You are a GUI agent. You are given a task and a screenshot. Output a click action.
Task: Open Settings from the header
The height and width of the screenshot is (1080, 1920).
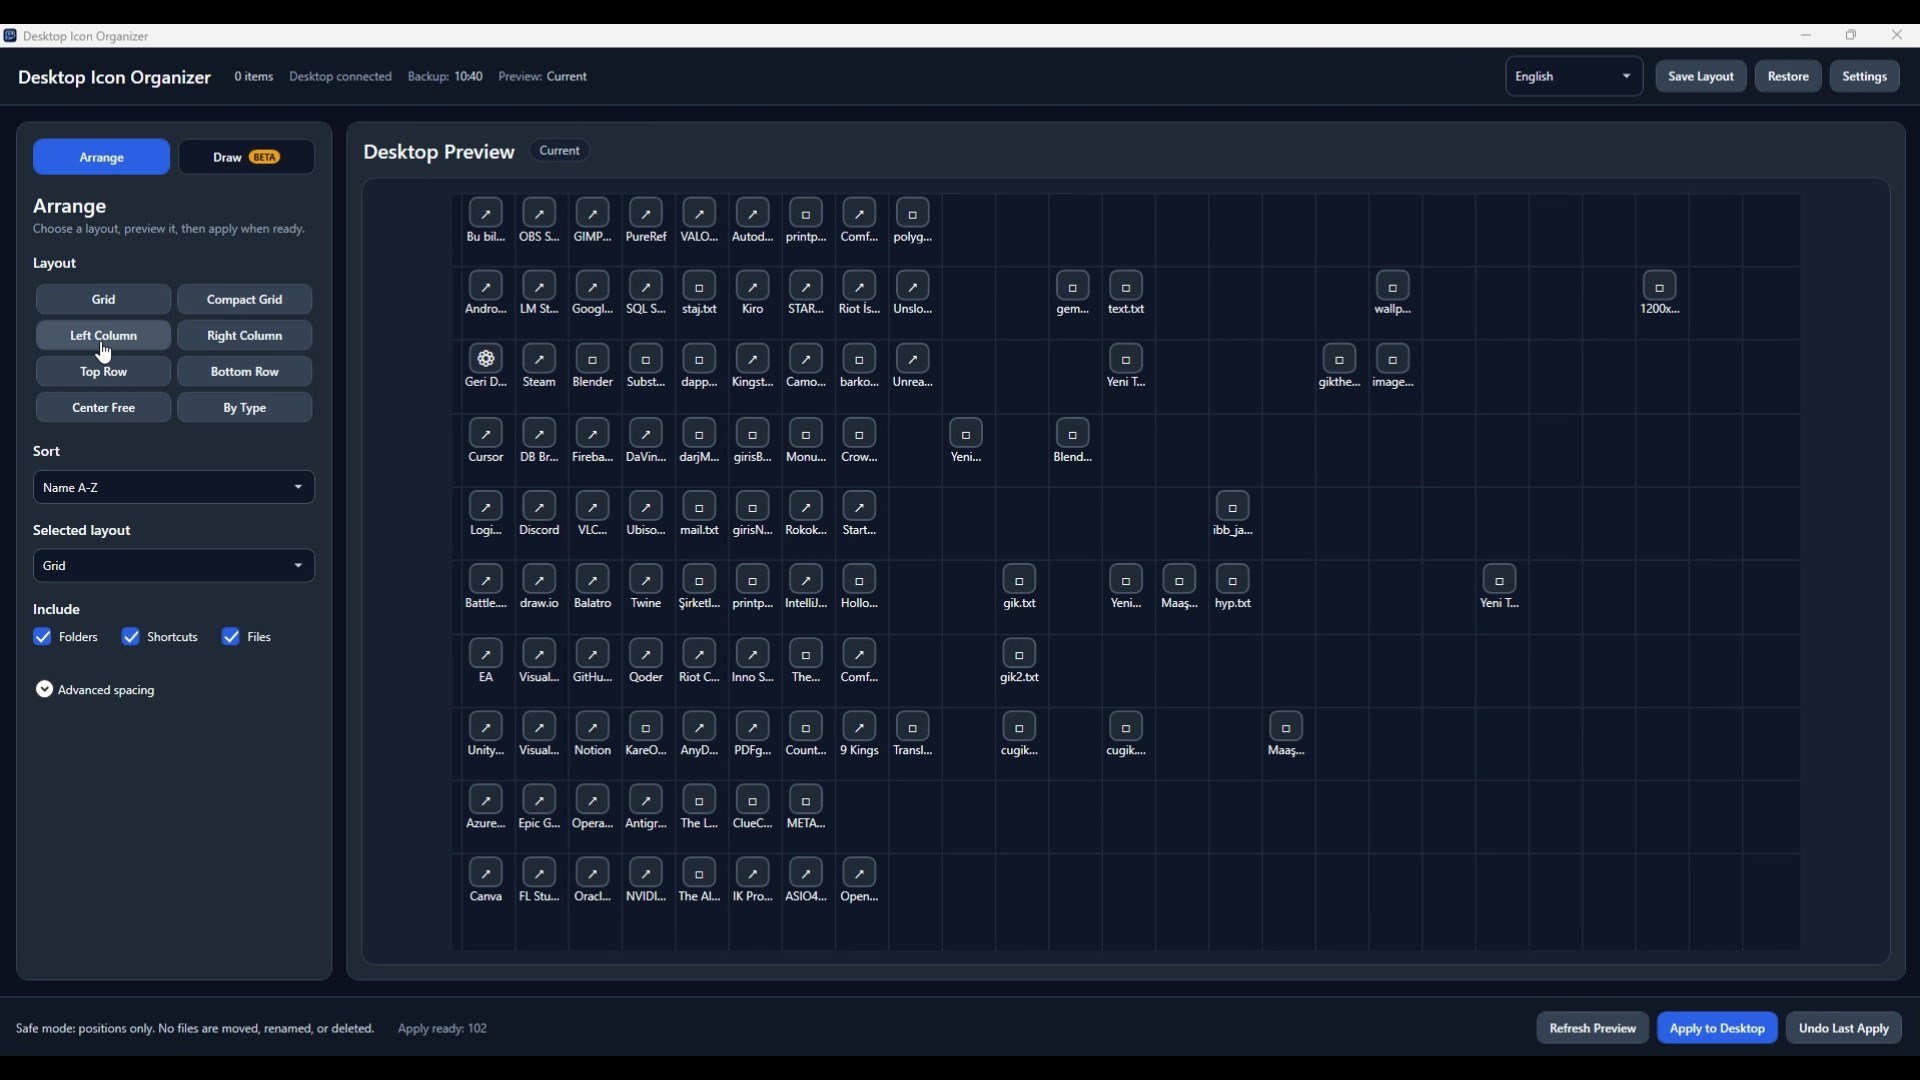coord(1866,77)
